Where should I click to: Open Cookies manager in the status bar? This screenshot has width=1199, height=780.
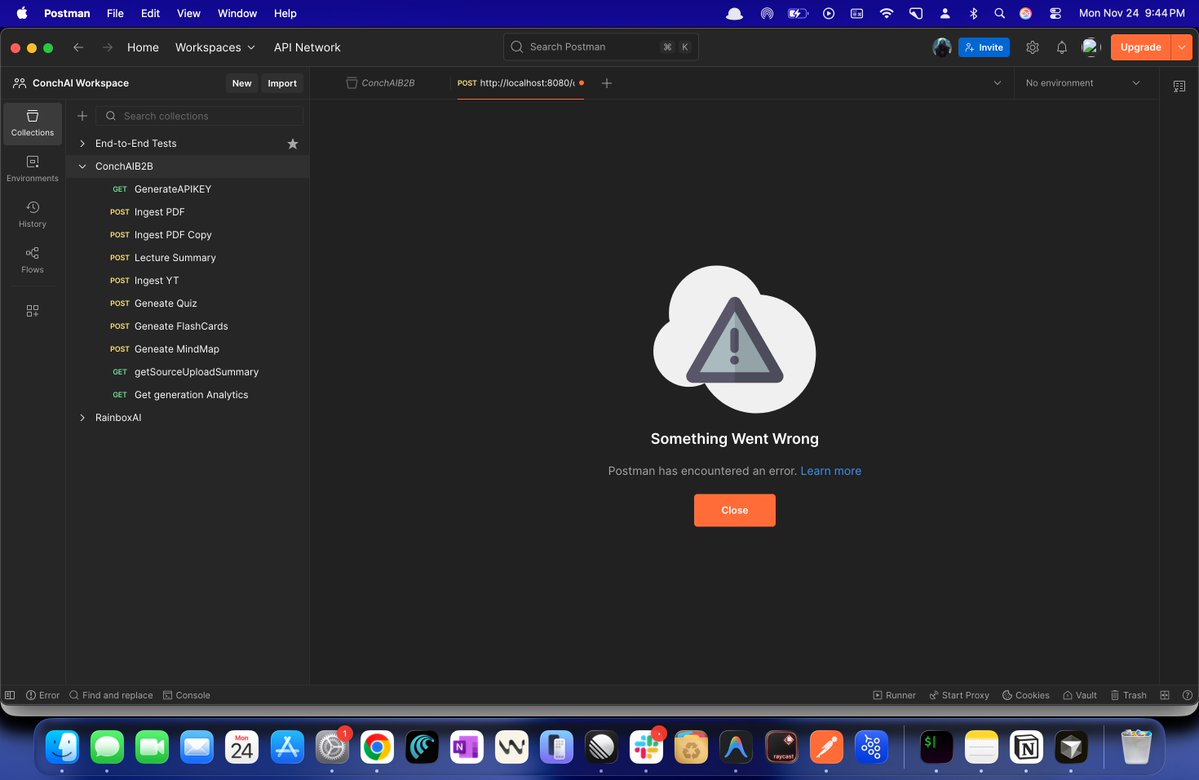click(x=1025, y=695)
